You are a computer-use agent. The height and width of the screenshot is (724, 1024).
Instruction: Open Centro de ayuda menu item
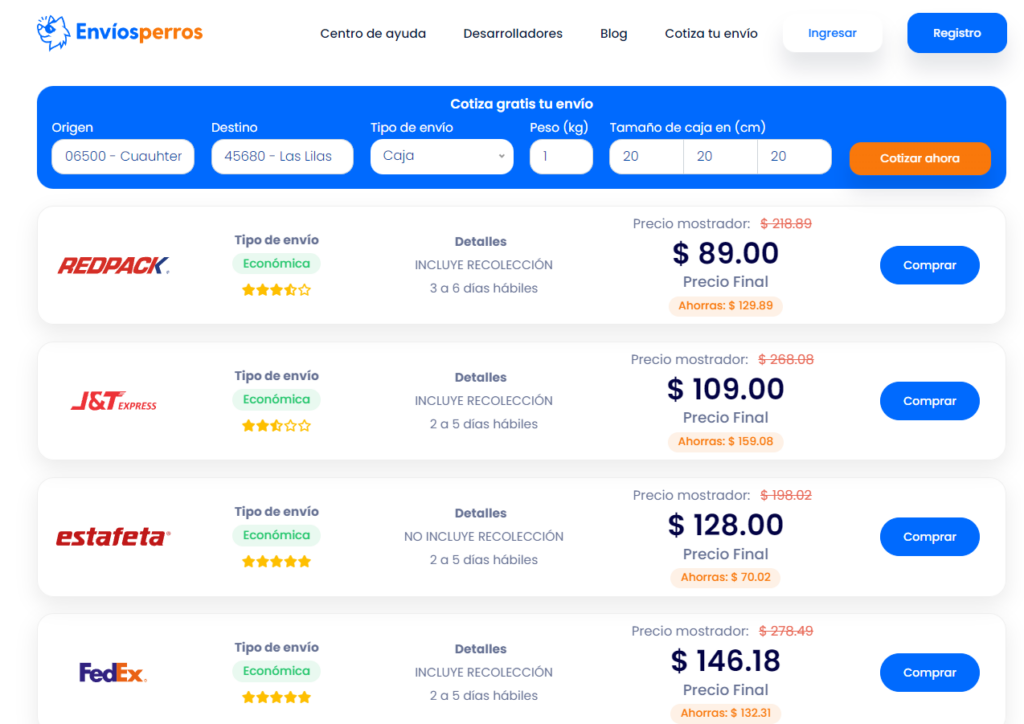click(373, 34)
